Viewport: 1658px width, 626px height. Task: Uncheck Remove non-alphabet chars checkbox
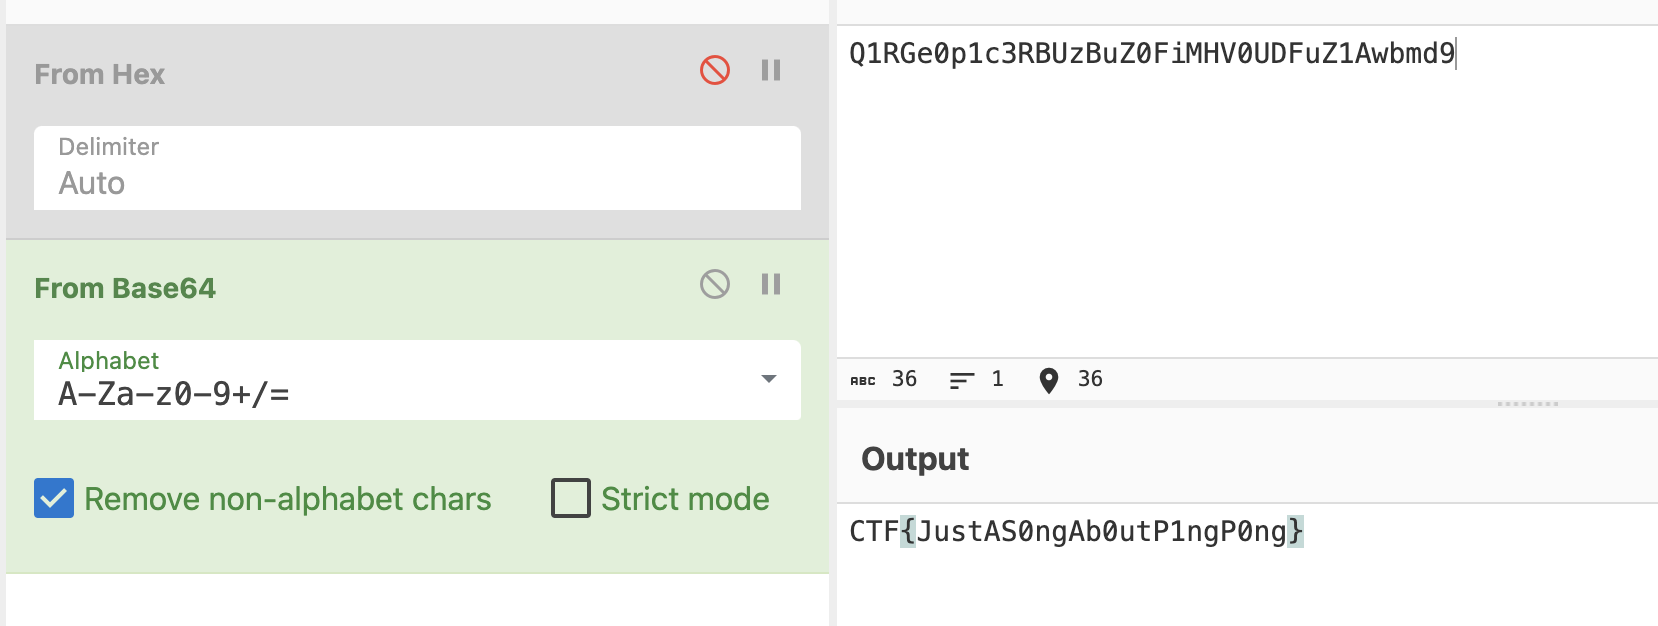point(54,498)
